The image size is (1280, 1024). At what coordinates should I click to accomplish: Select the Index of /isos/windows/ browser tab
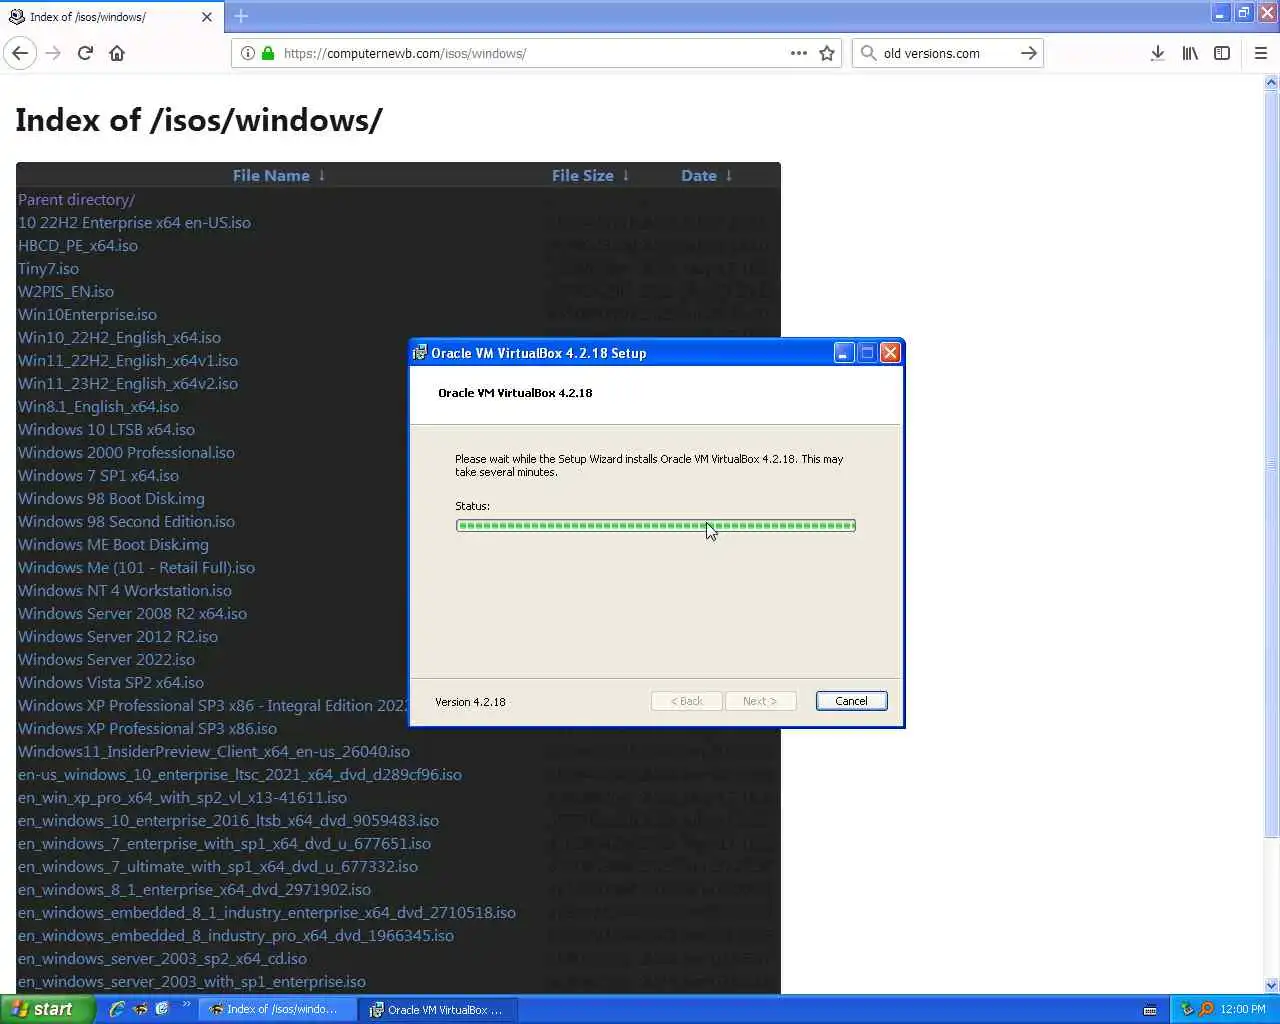point(110,17)
